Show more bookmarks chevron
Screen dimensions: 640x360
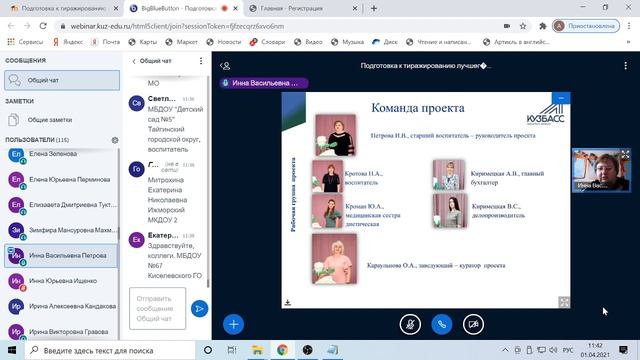628,42
